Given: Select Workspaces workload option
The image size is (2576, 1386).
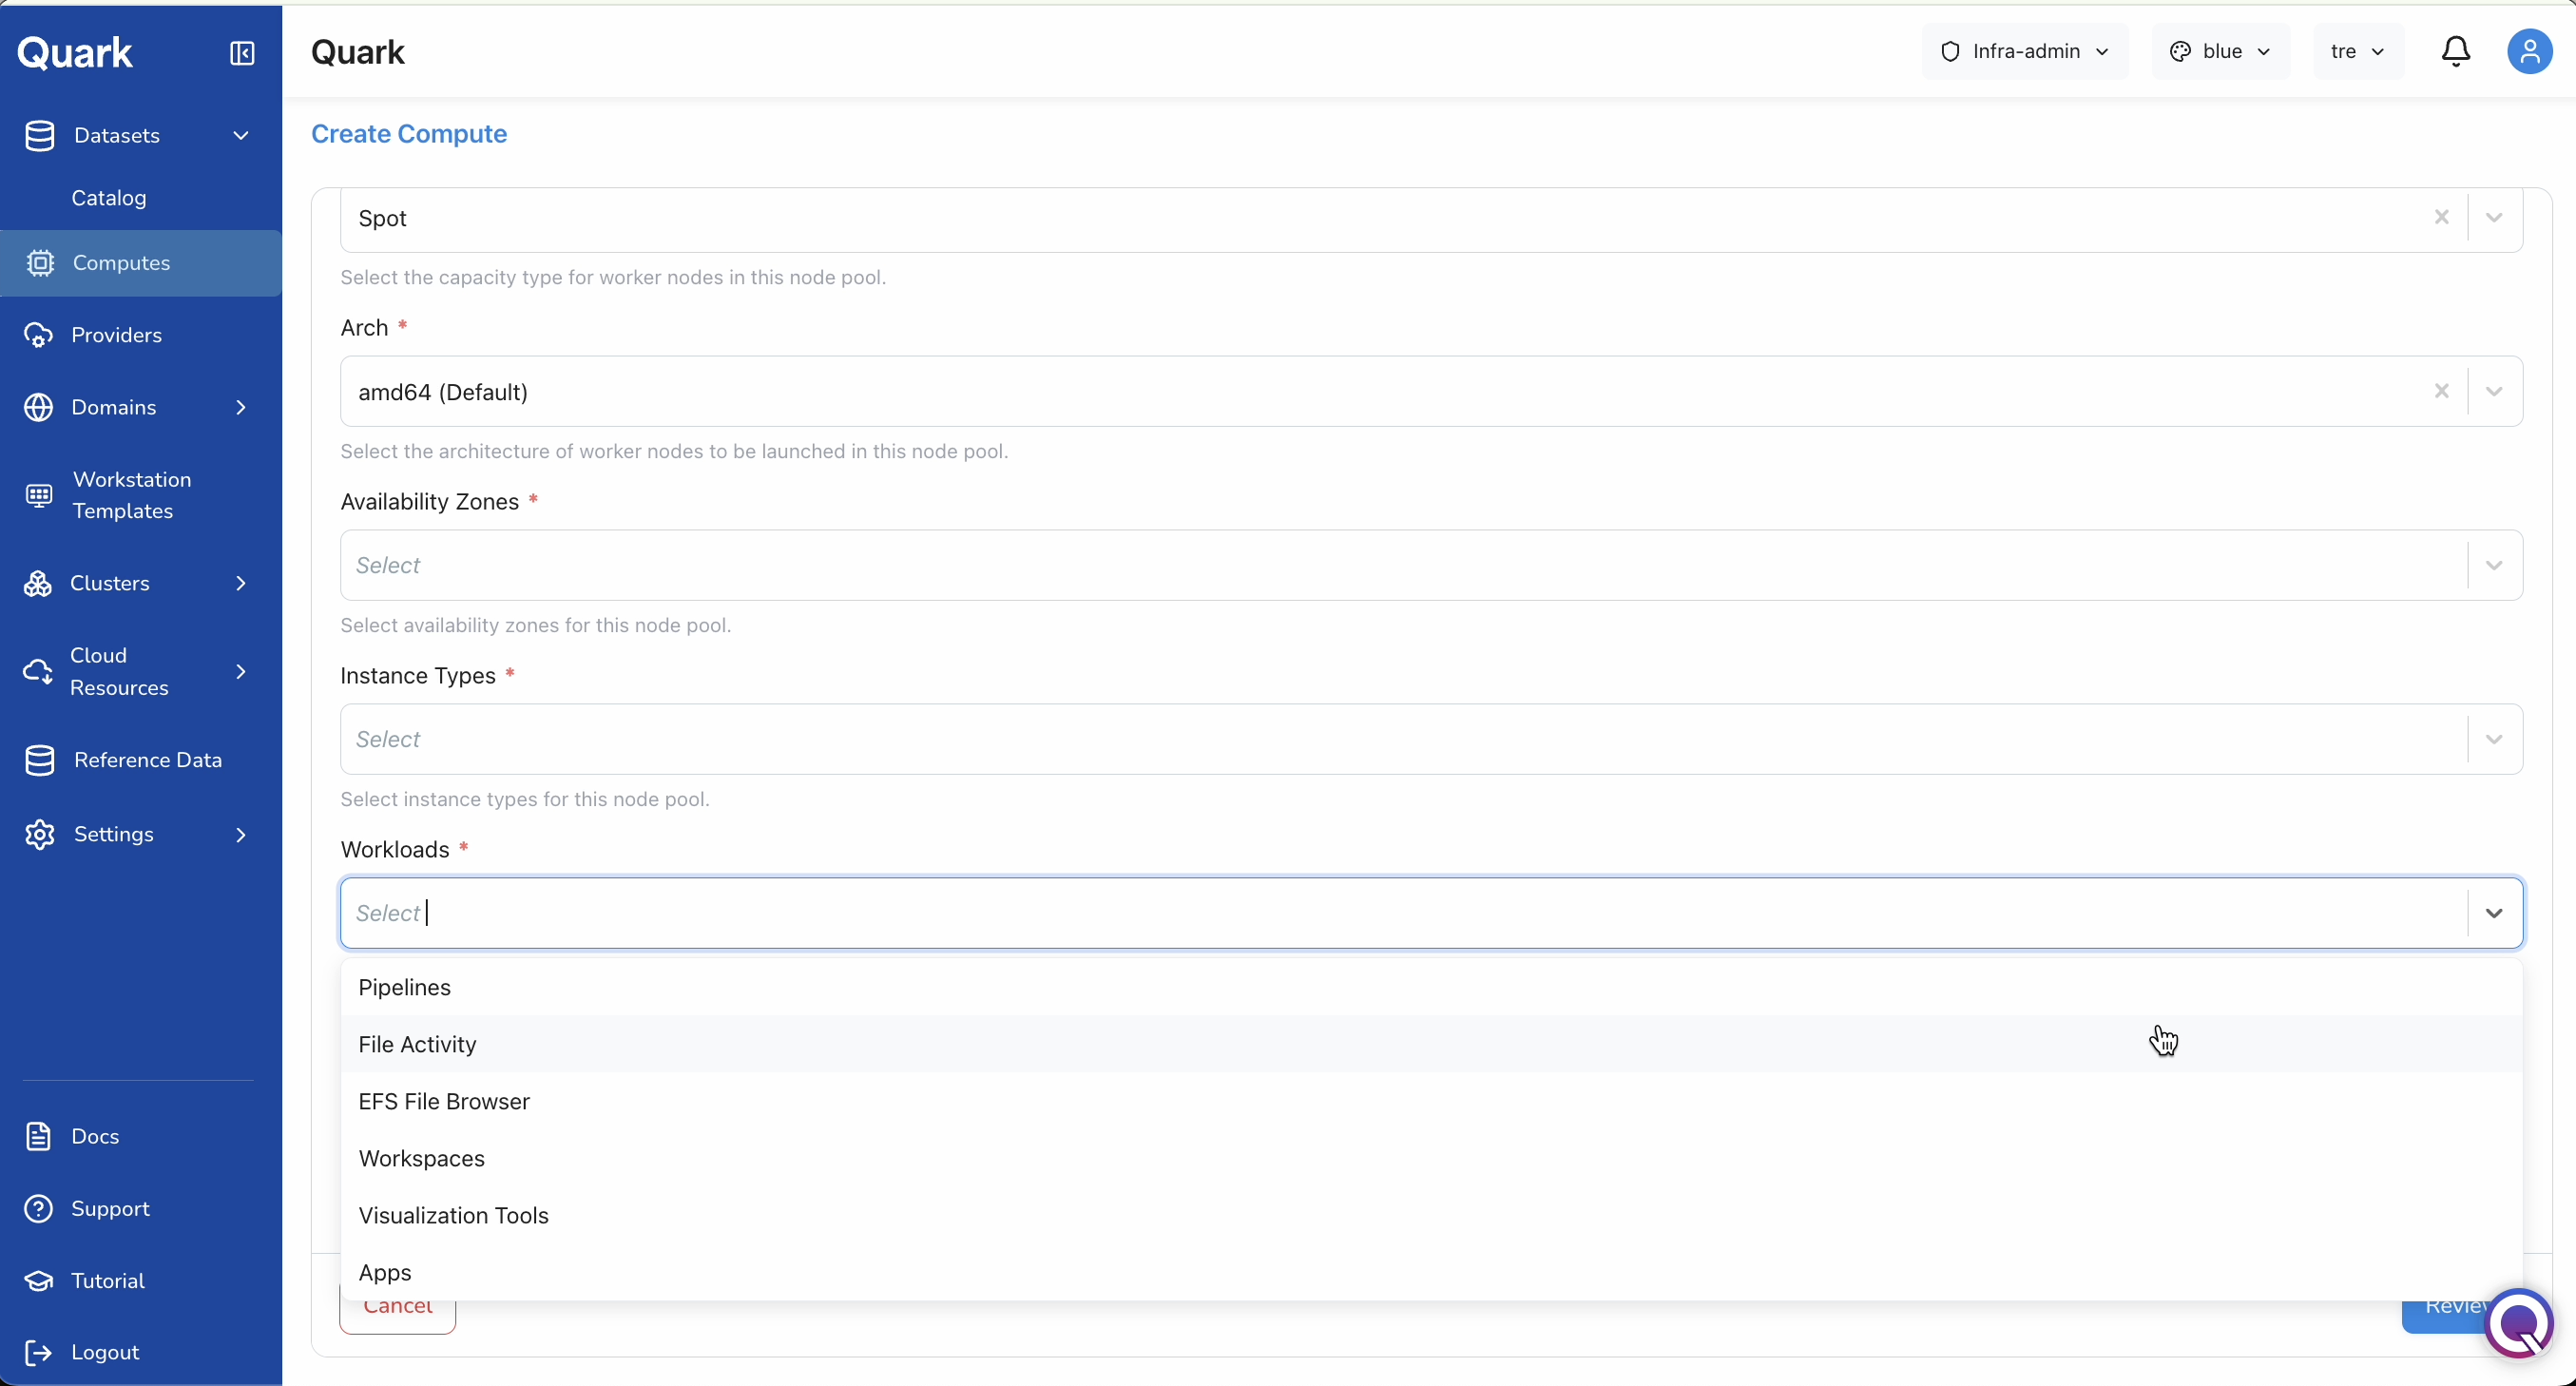Looking at the screenshot, I should [x=1431, y=1159].
